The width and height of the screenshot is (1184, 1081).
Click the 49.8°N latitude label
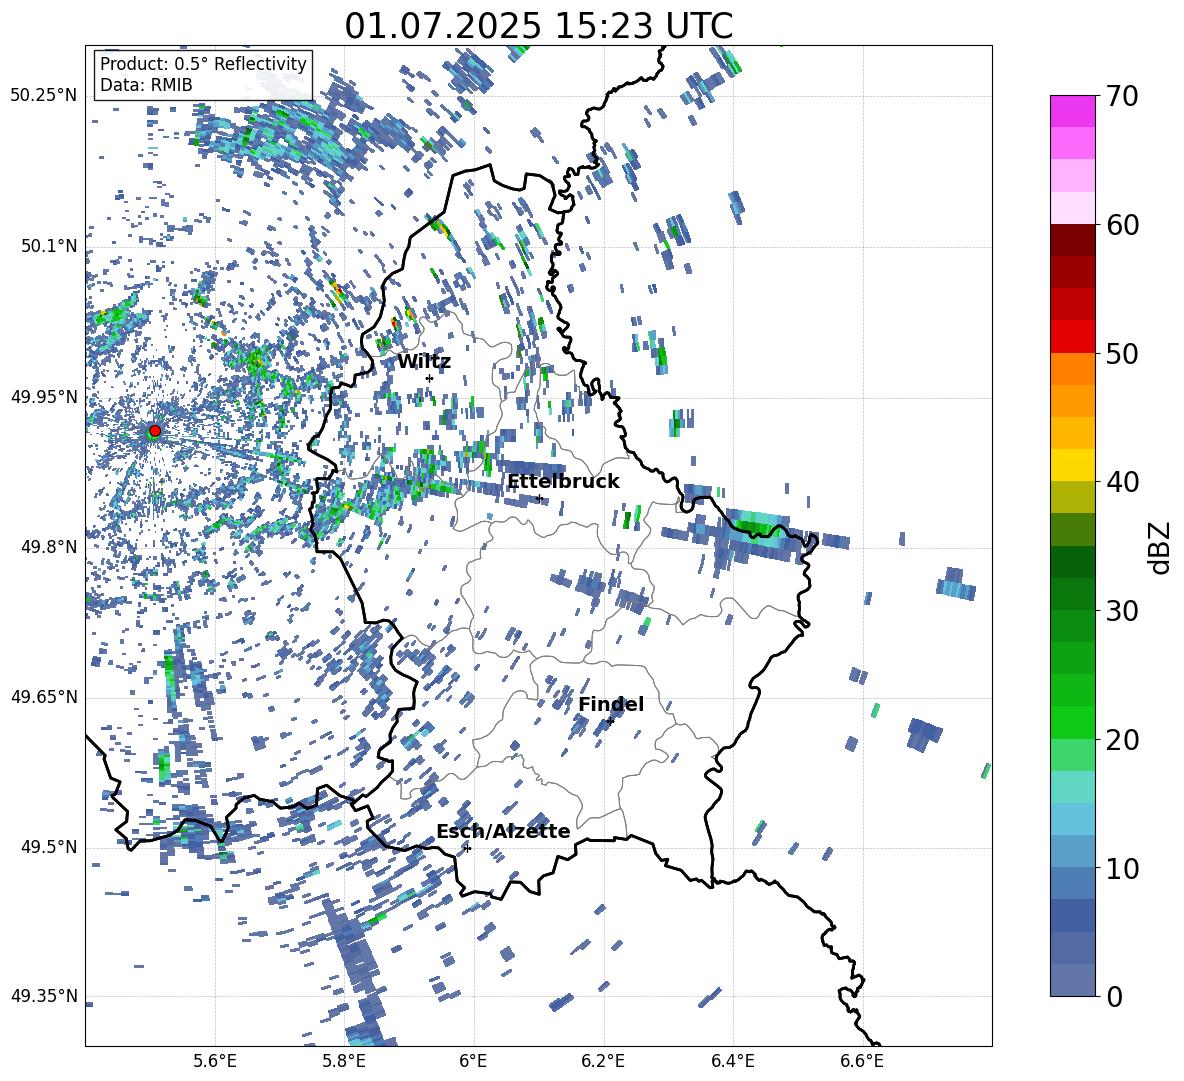(x=49, y=547)
